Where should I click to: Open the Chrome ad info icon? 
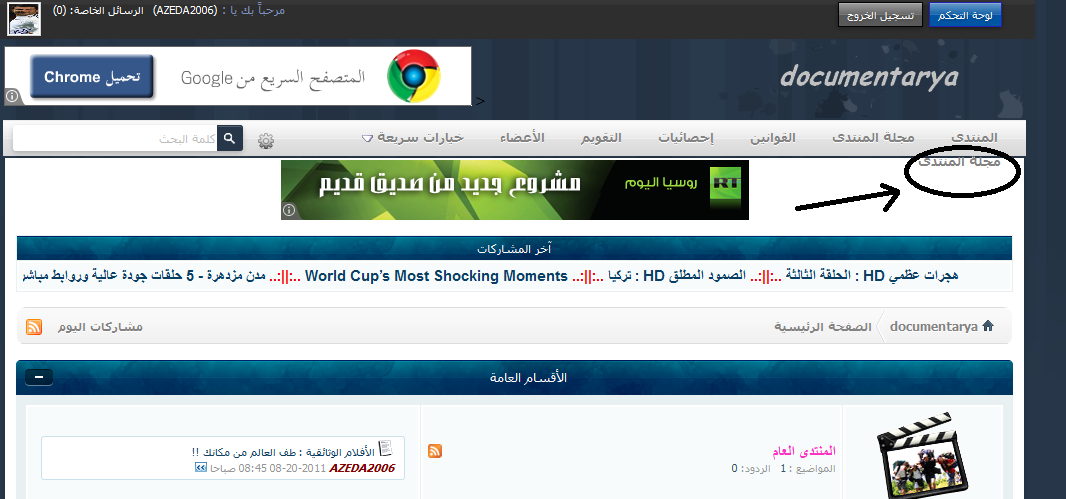[x=12, y=97]
